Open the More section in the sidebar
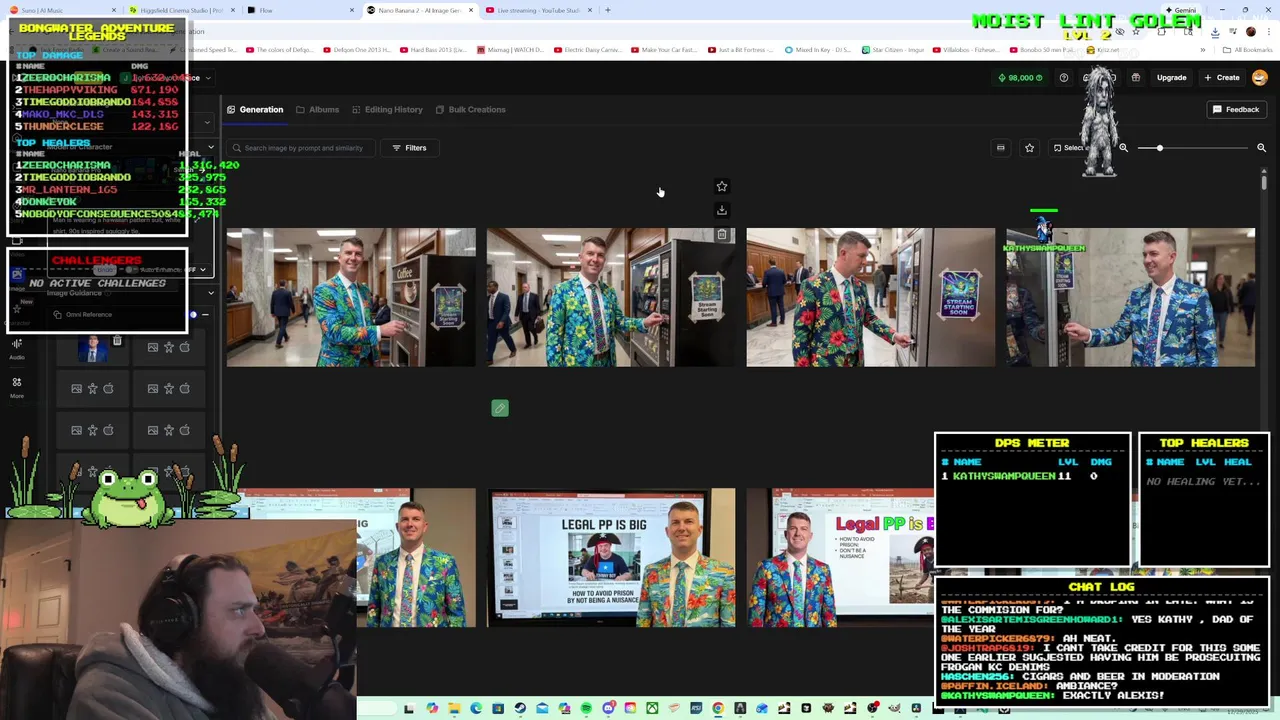 [x=17, y=387]
